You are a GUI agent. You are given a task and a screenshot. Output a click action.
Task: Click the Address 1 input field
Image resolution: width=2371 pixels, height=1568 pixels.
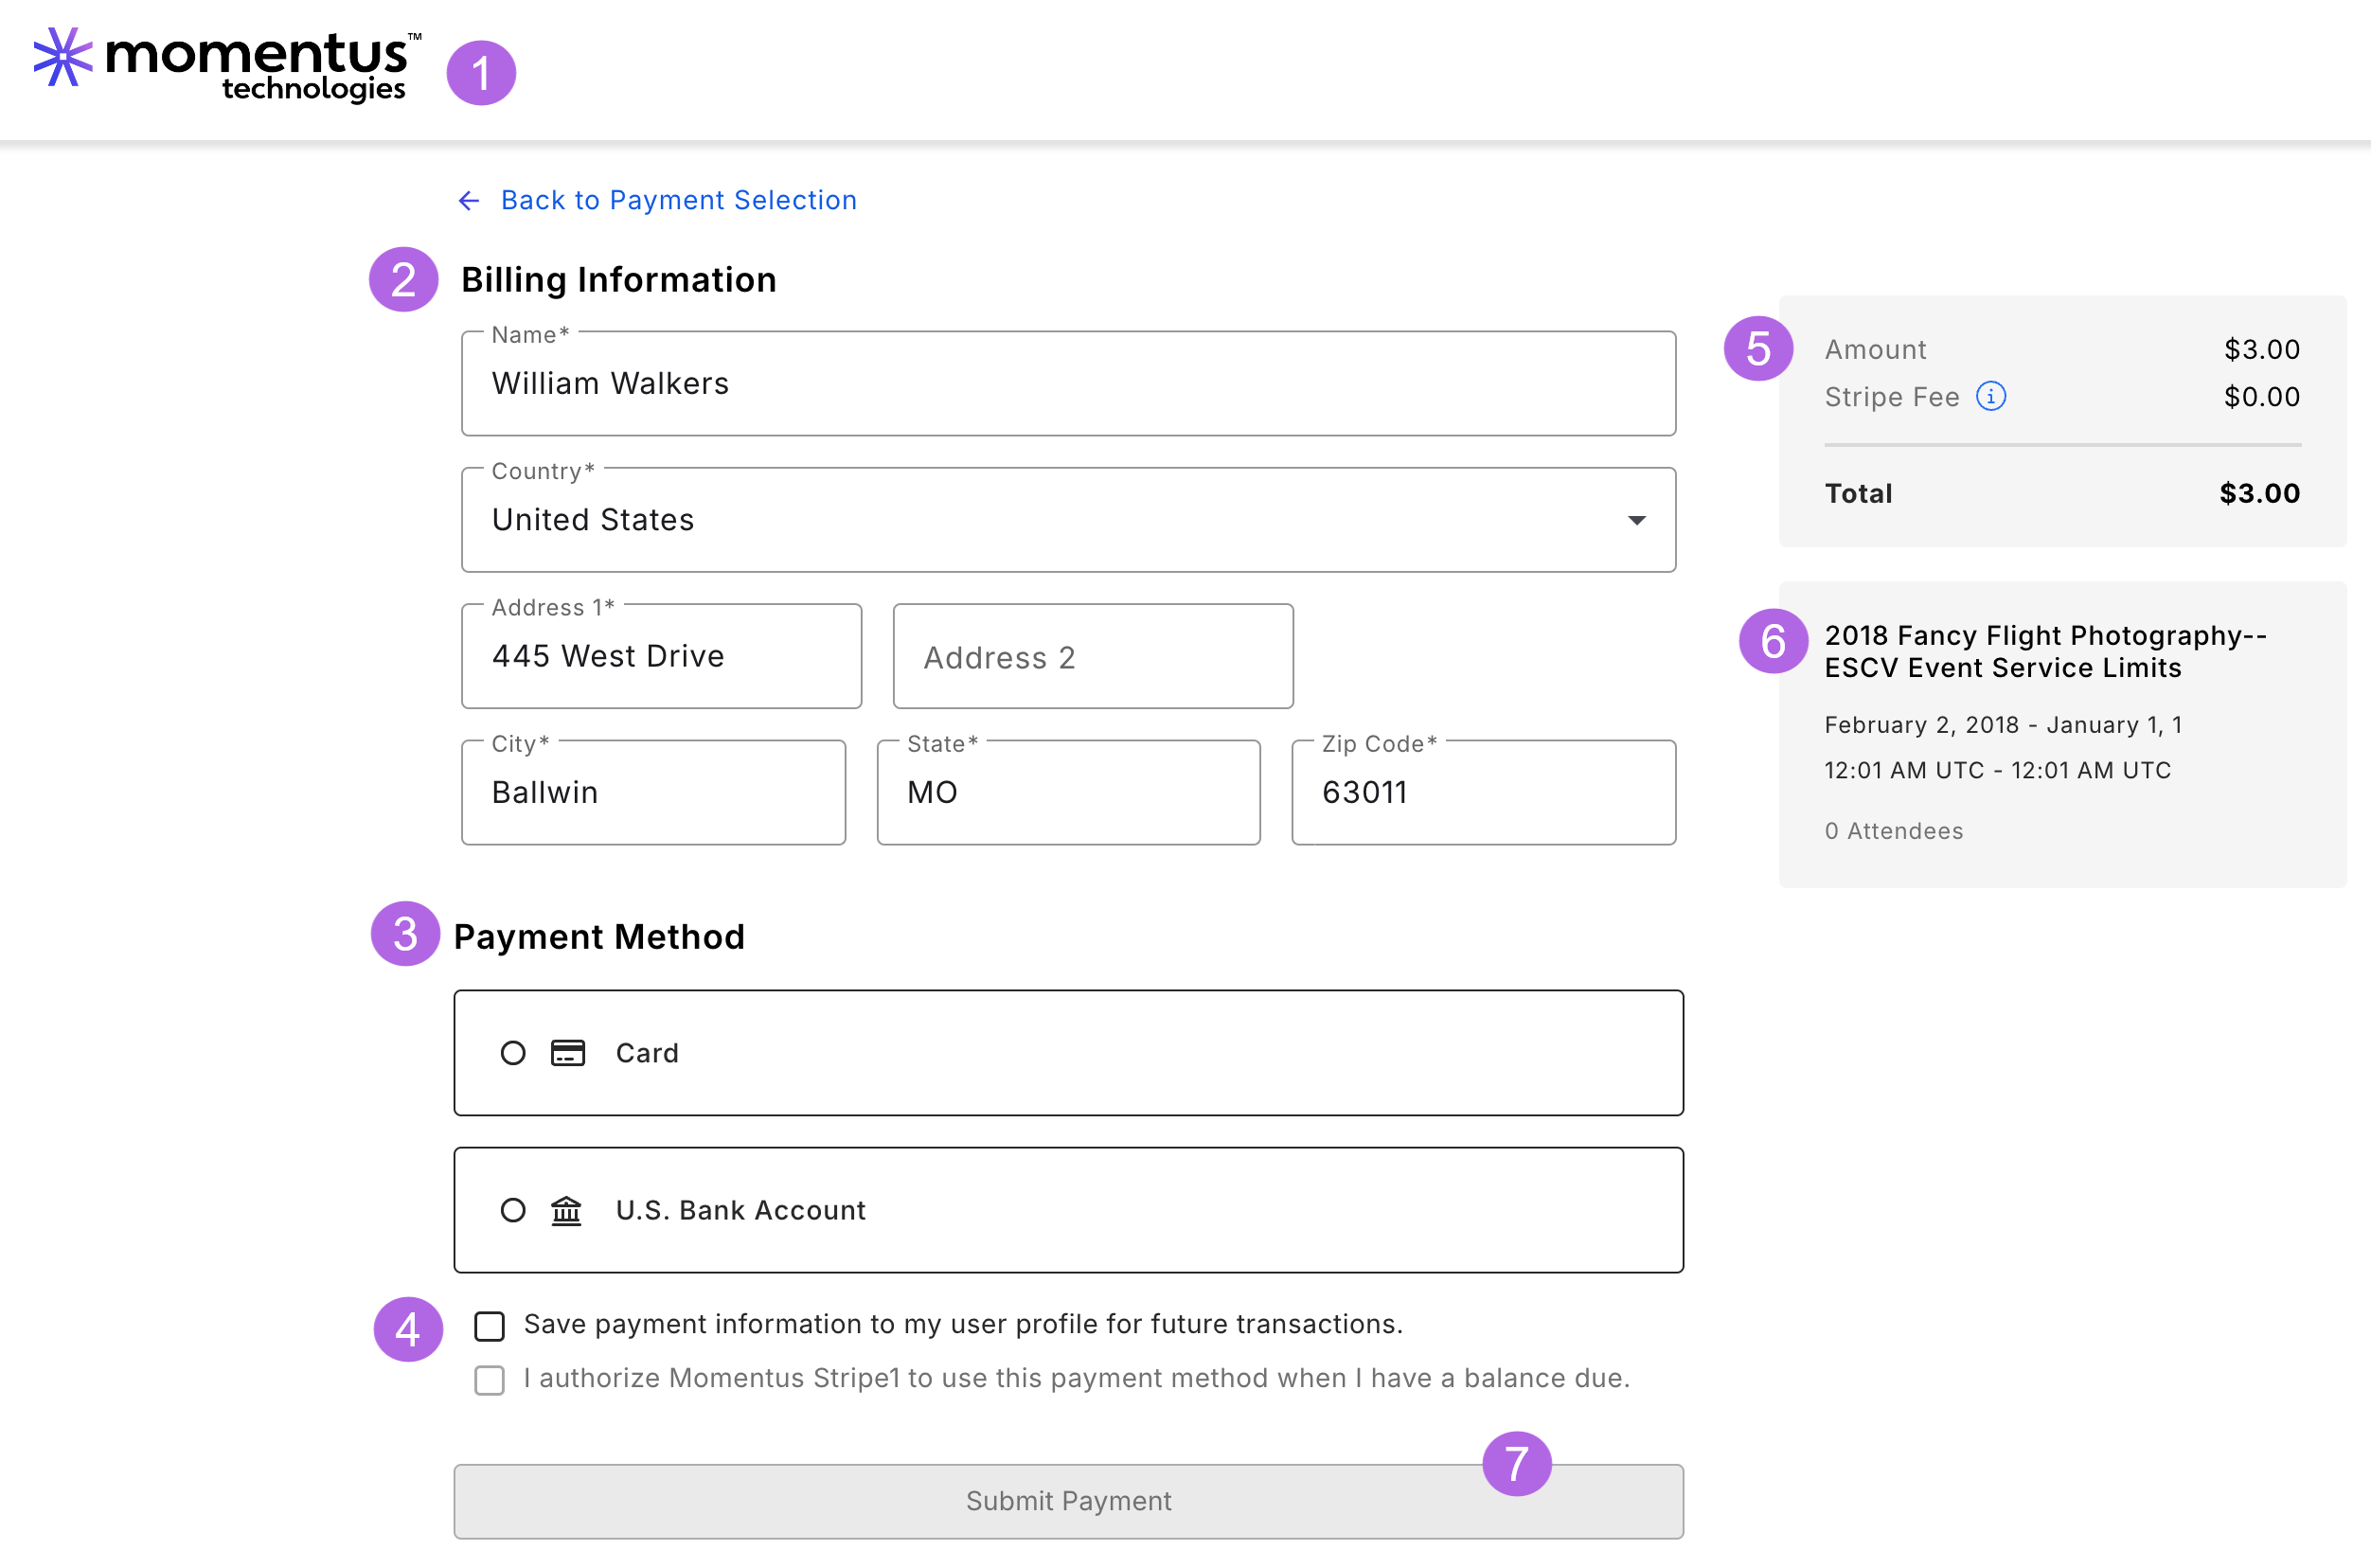tap(661, 656)
